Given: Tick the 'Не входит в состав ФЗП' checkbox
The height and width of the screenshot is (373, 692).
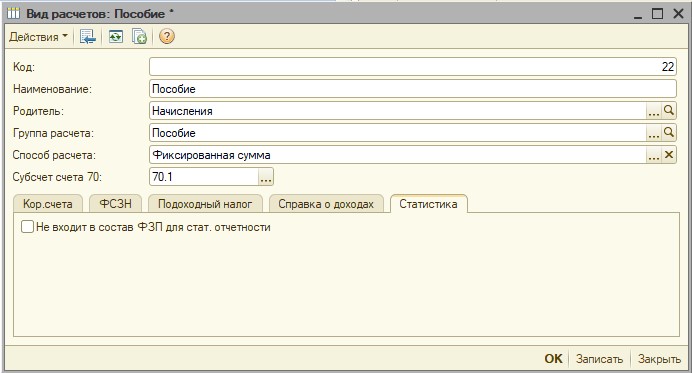Looking at the screenshot, I should (27, 227).
